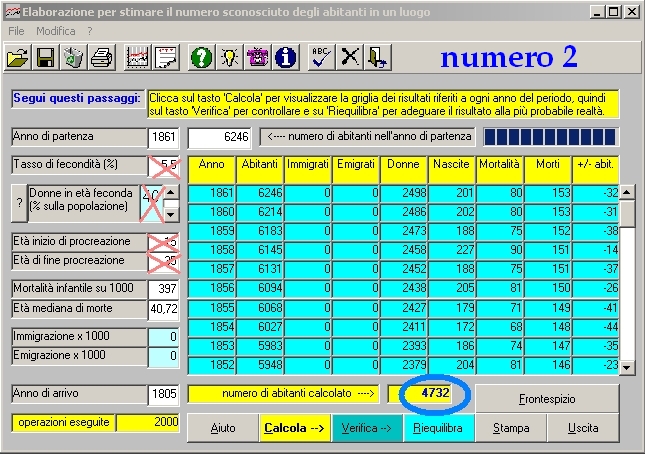
Task: Click the recycle bin toolbar icon
Action: click(x=73, y=58)
